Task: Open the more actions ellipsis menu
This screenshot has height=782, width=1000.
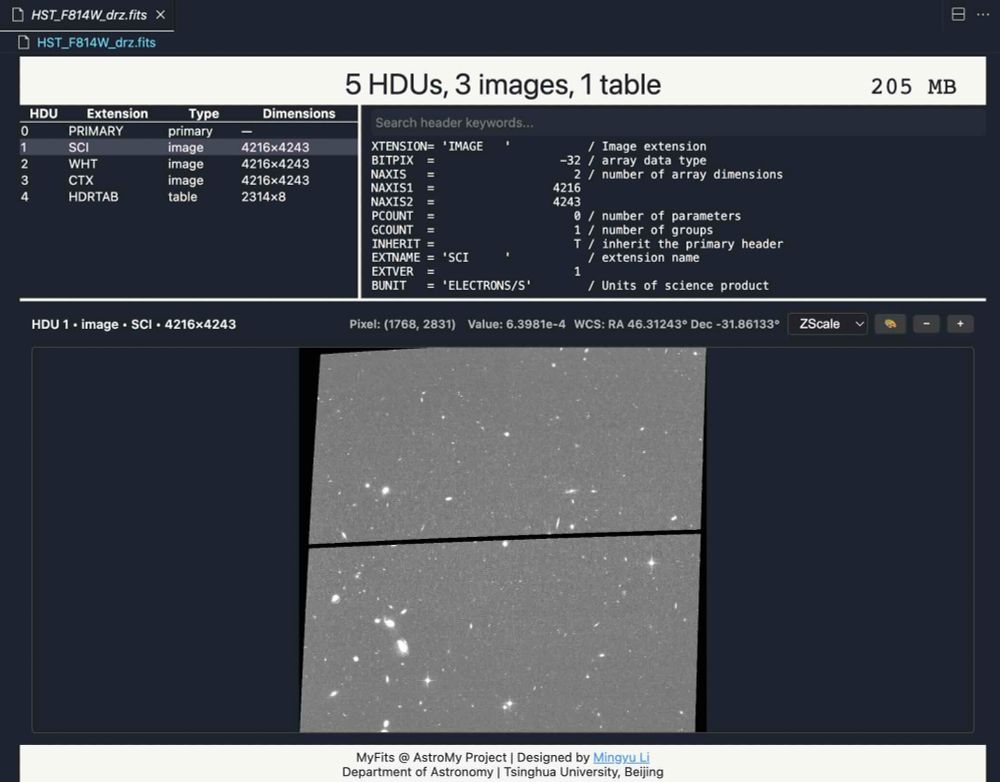Action: tap(983, 14)
